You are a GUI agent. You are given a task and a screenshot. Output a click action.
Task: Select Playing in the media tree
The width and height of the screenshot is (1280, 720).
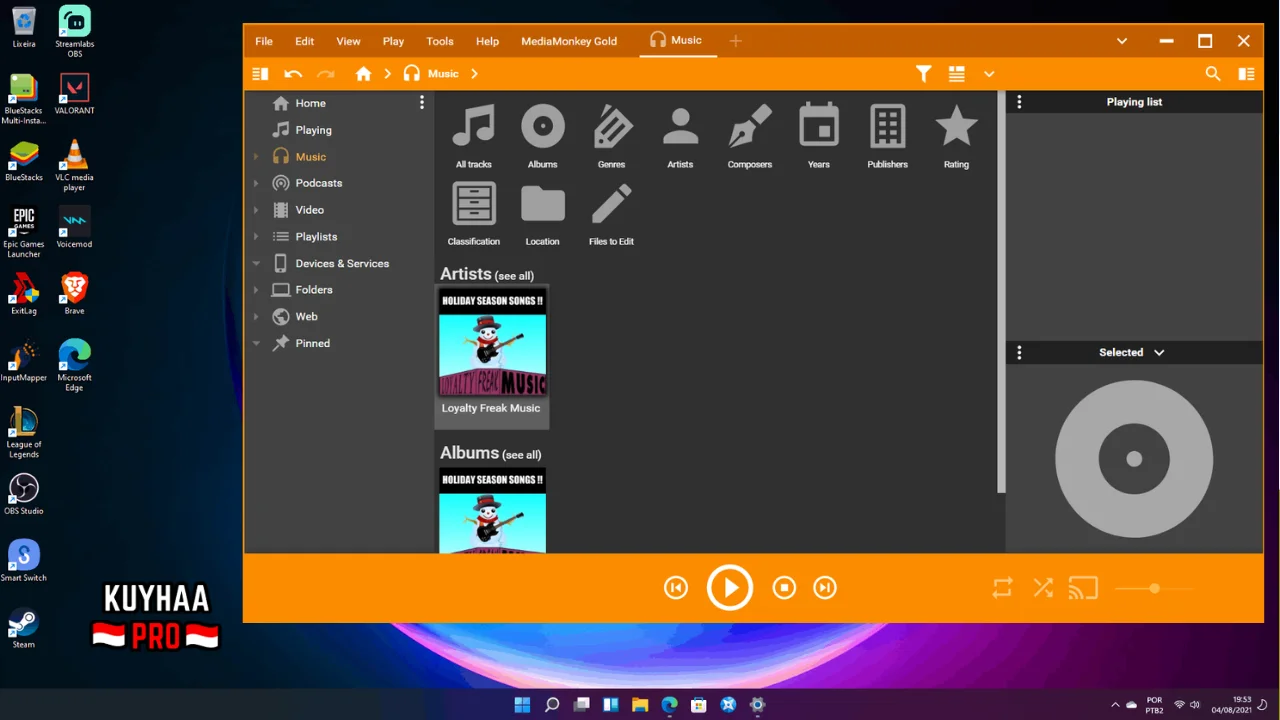click(313, 130)
